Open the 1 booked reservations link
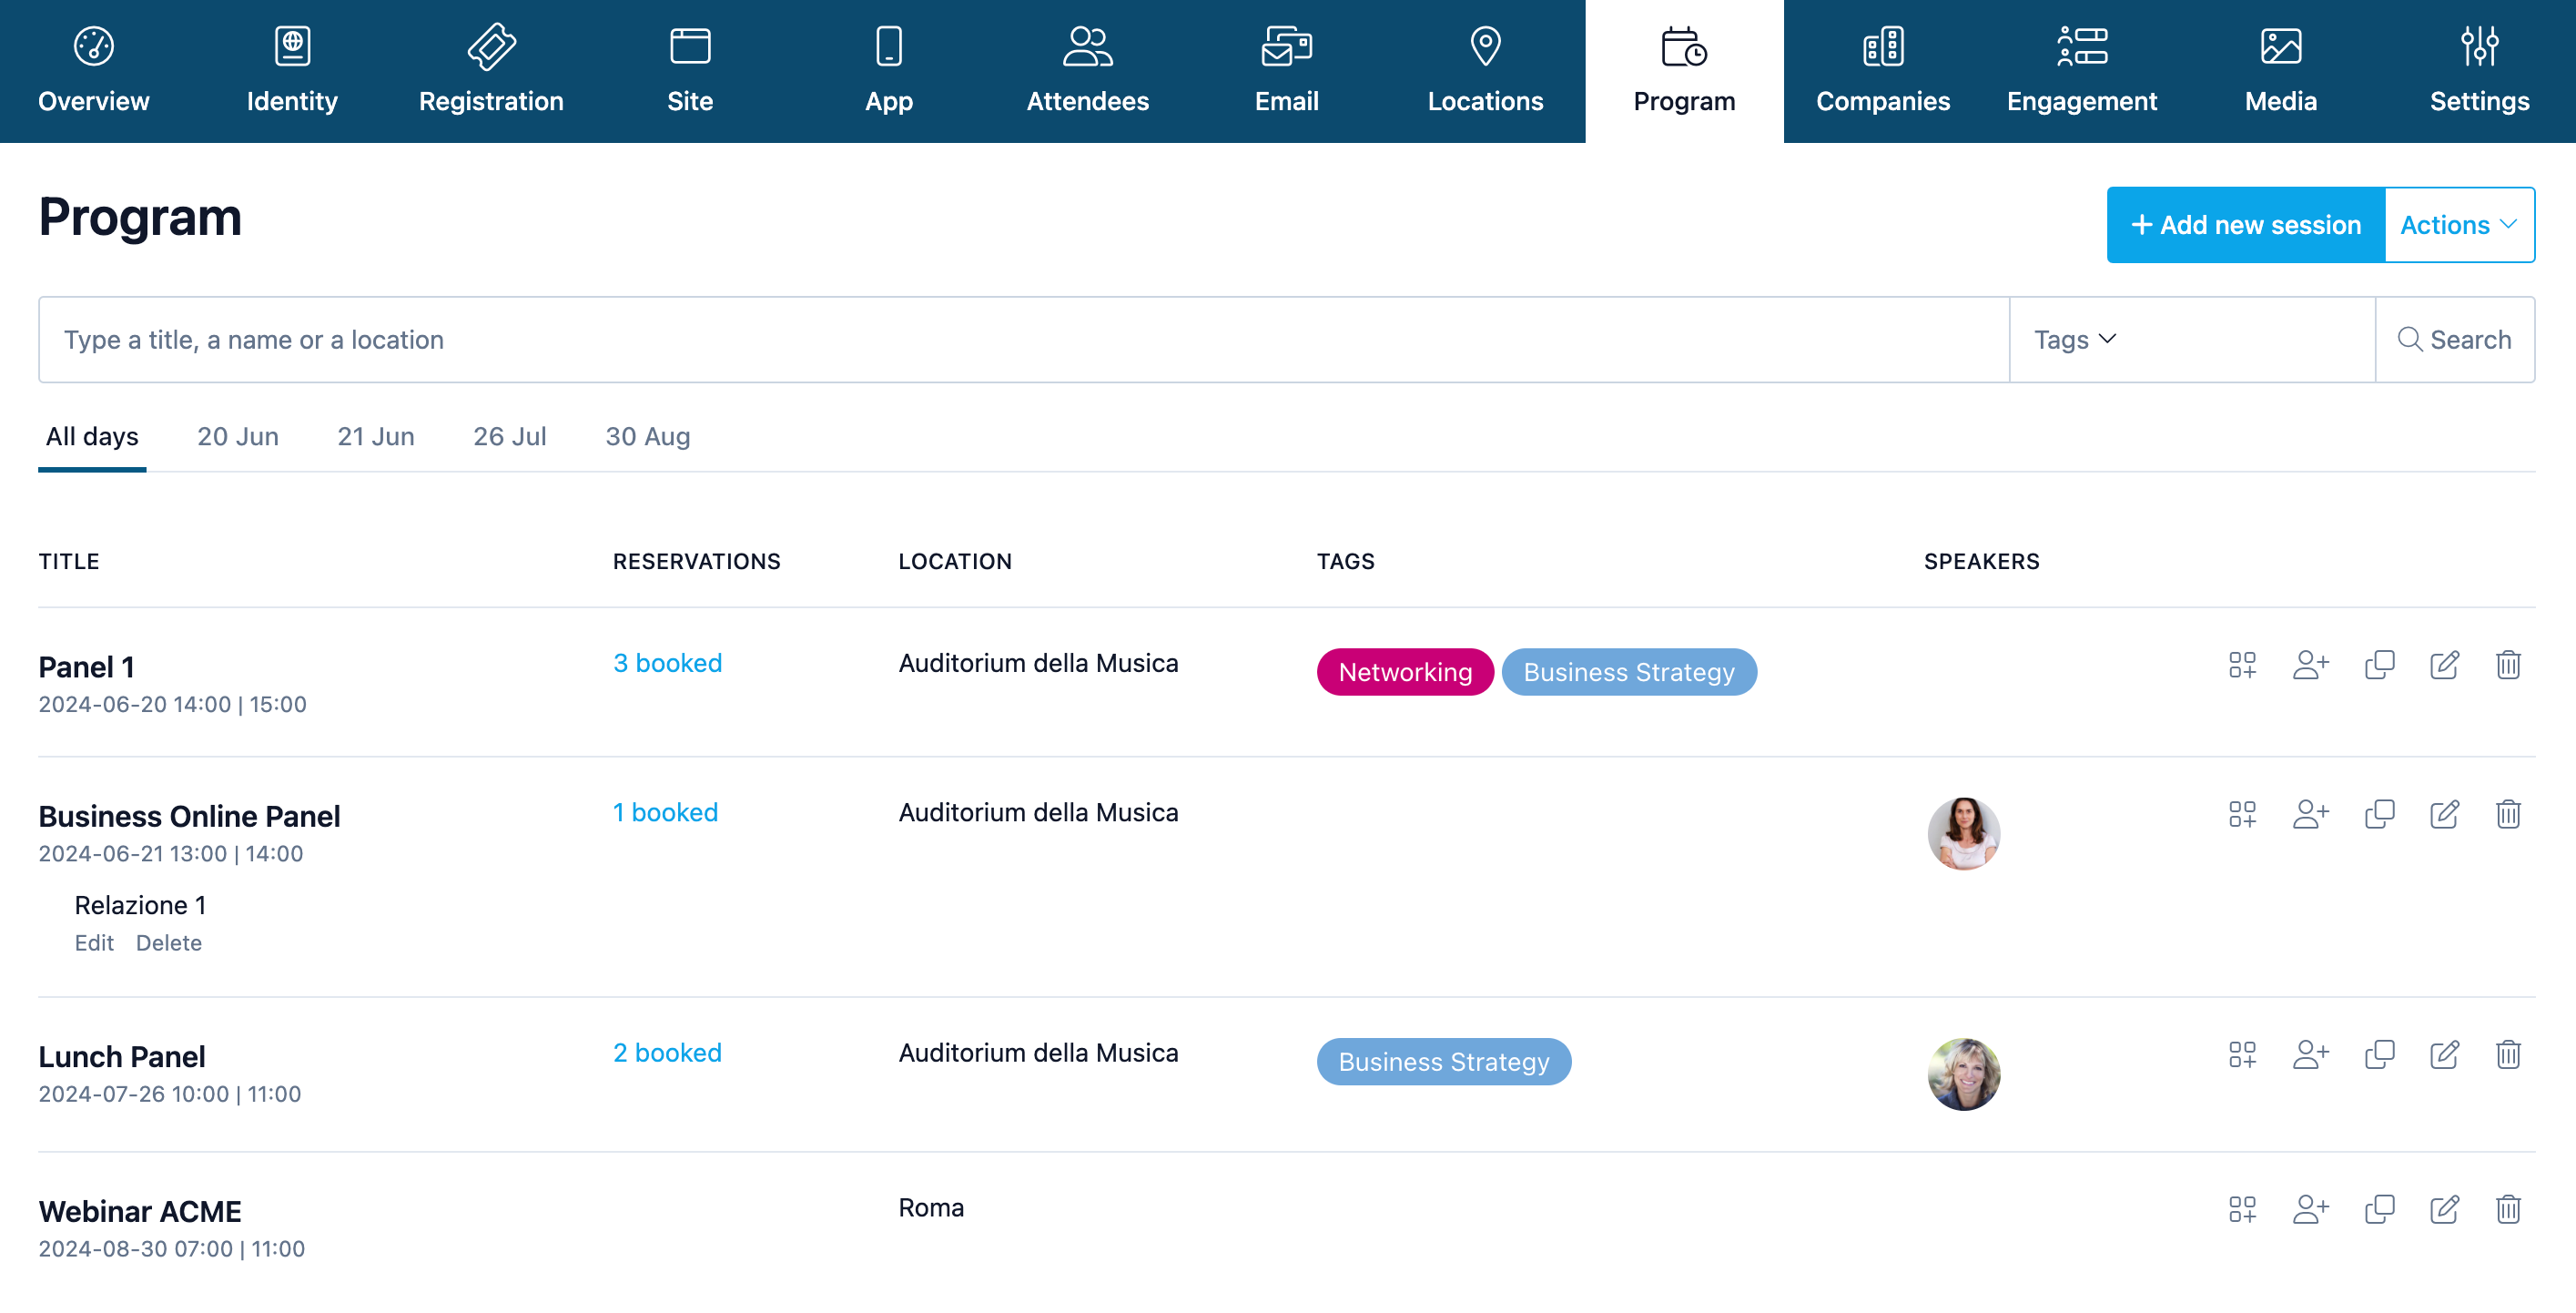This screenshot has height=1313, width=2576. pos(665,812)
